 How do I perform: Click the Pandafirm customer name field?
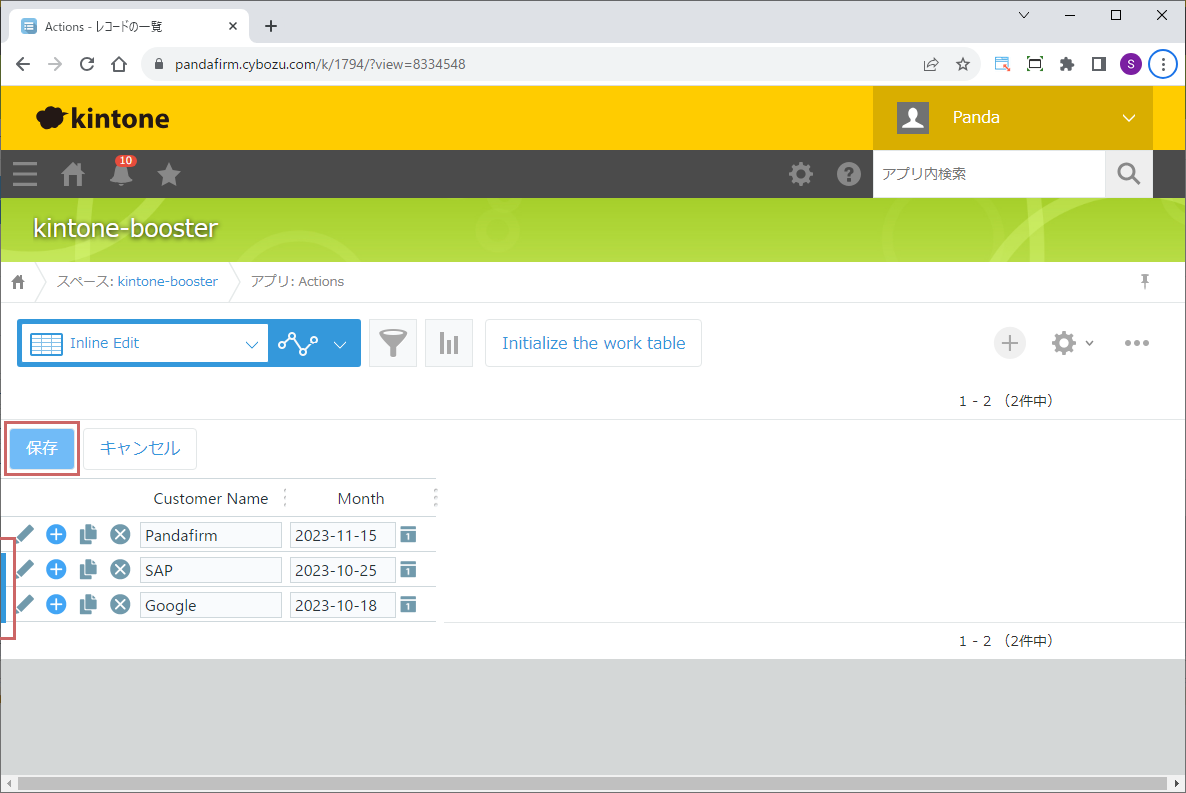[x=211, y=535]
